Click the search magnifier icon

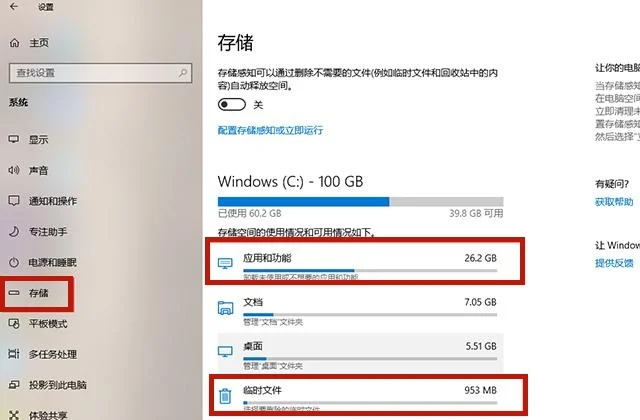pyautogui.click(x=182, y=73)
